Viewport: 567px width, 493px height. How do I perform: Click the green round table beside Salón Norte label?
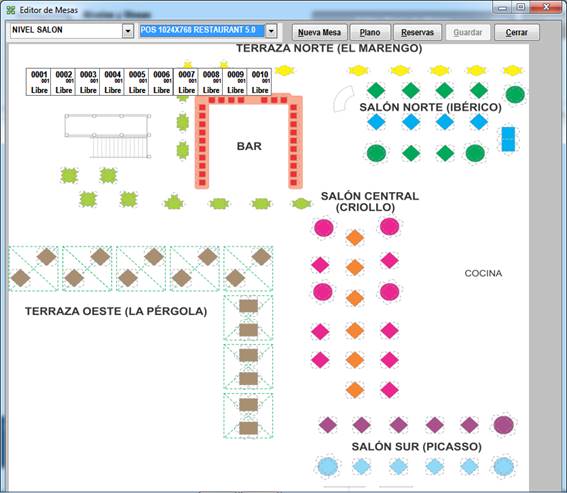[515, 95]
